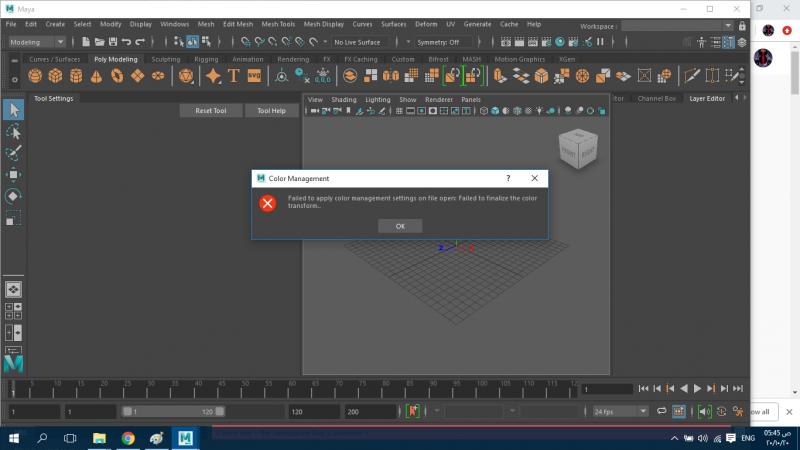Click OK in the Color Management dialog
This screenshot has height=450, width=800.
(400, 226)
